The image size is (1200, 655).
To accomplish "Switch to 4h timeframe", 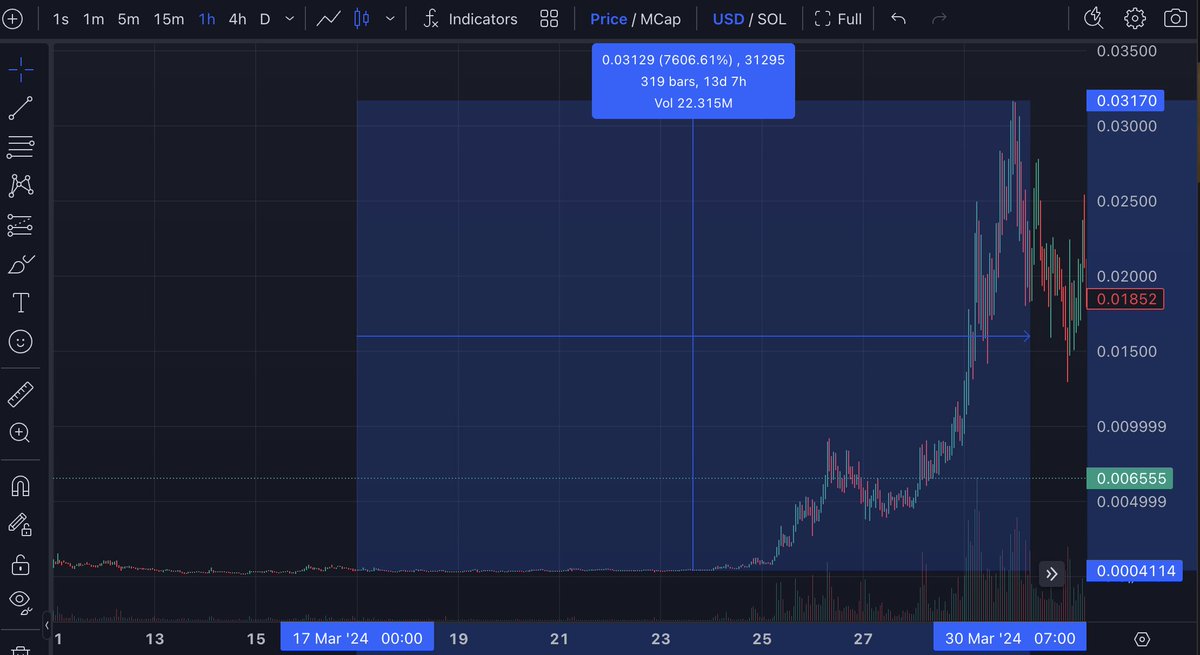I will point(237,19).
